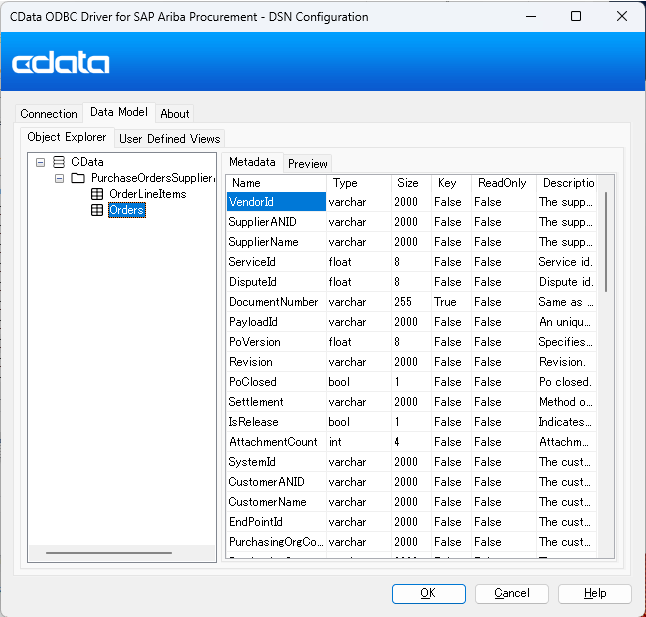Click the tree panel horizontal scrollbar

109,553
